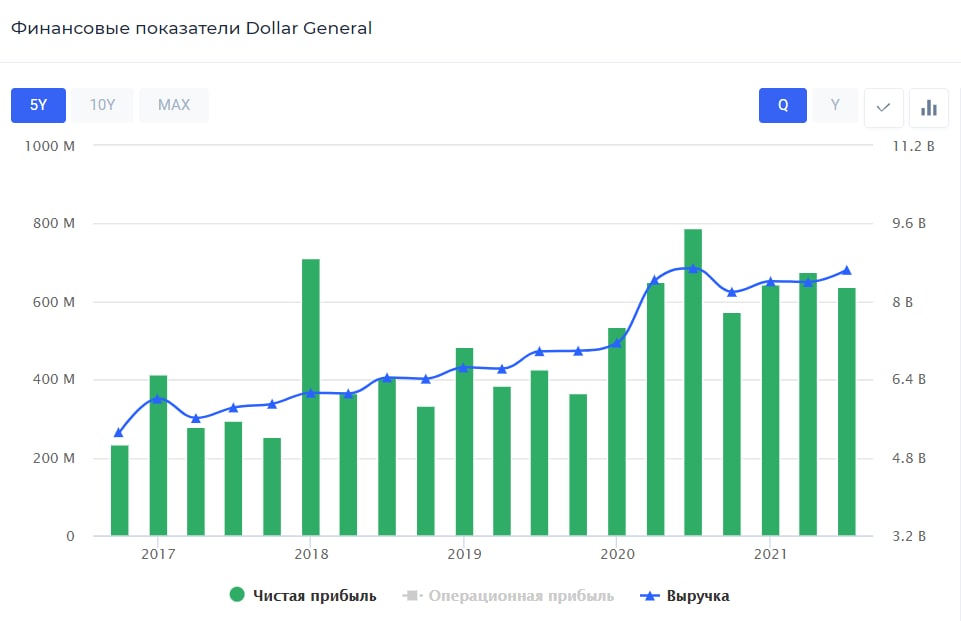Viewport: 961px width, 621px height.
Task: Click the 3.2 B right axis label
Action: click(909, 536)
